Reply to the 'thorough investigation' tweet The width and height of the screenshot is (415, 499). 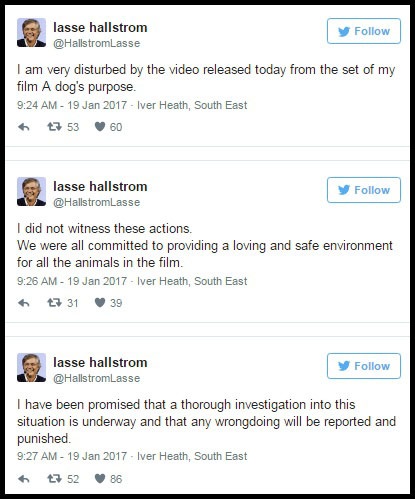point(24,479)
